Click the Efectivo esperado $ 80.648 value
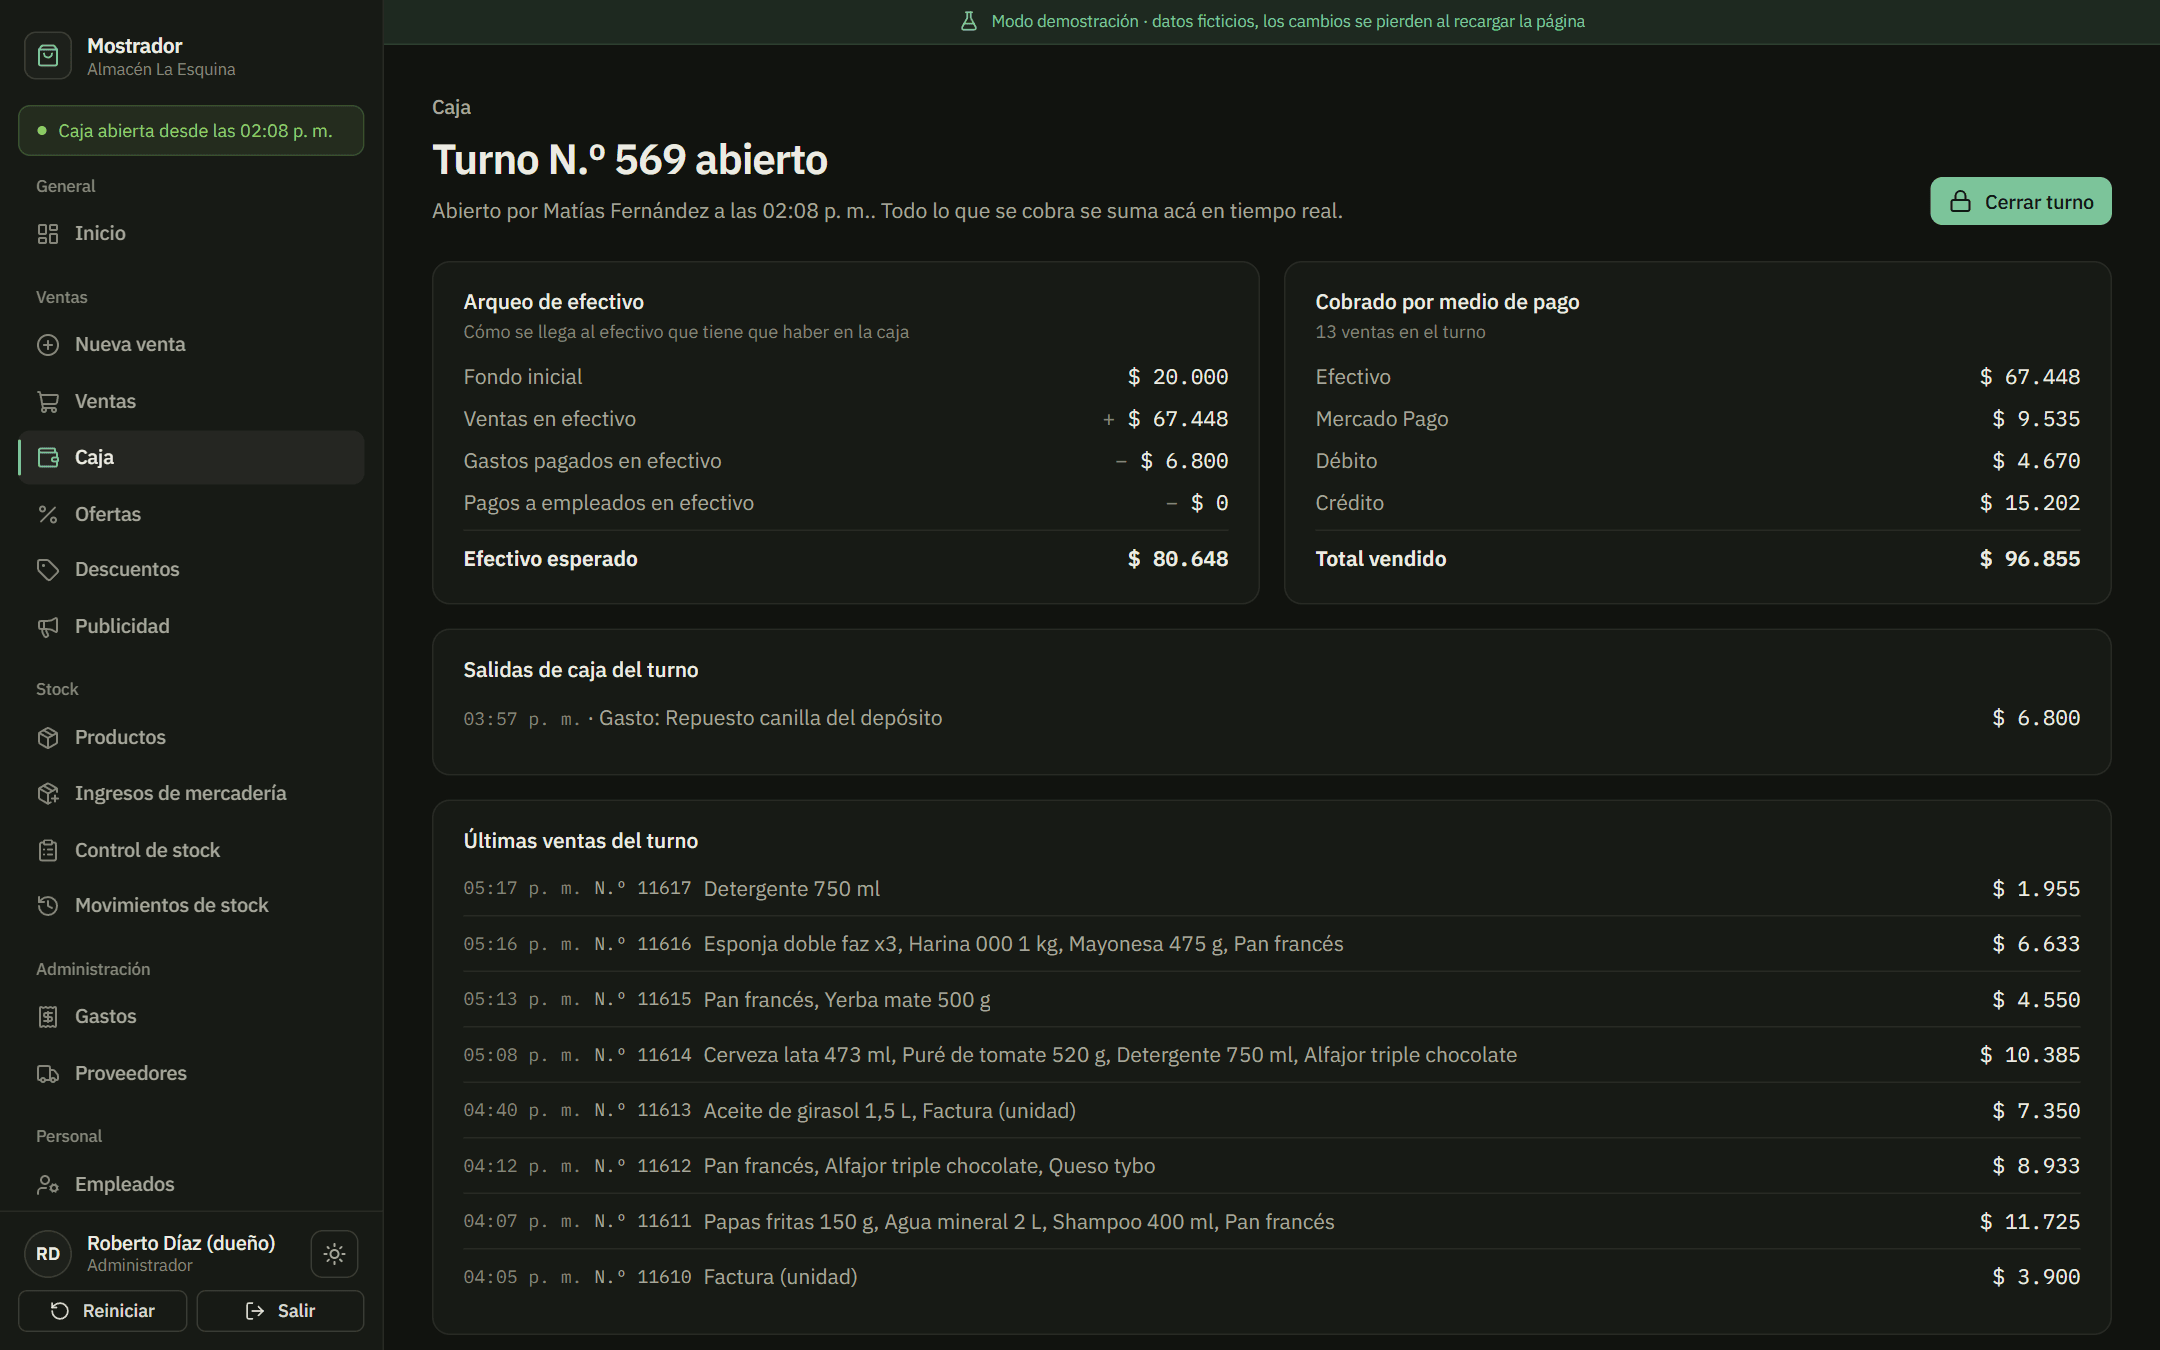The width and height of the screenshot is (2160, 1350). (1178, 559)
